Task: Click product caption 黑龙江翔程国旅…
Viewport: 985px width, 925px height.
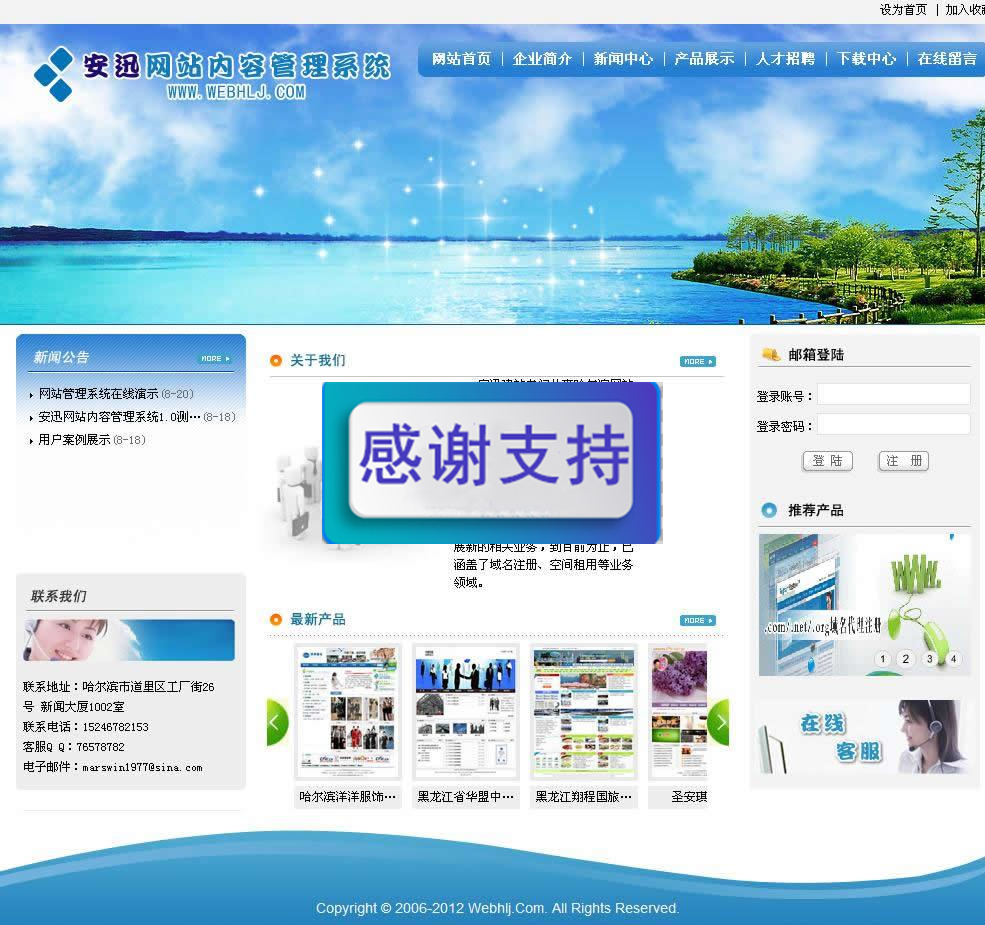Action: [x=584, y=797]
